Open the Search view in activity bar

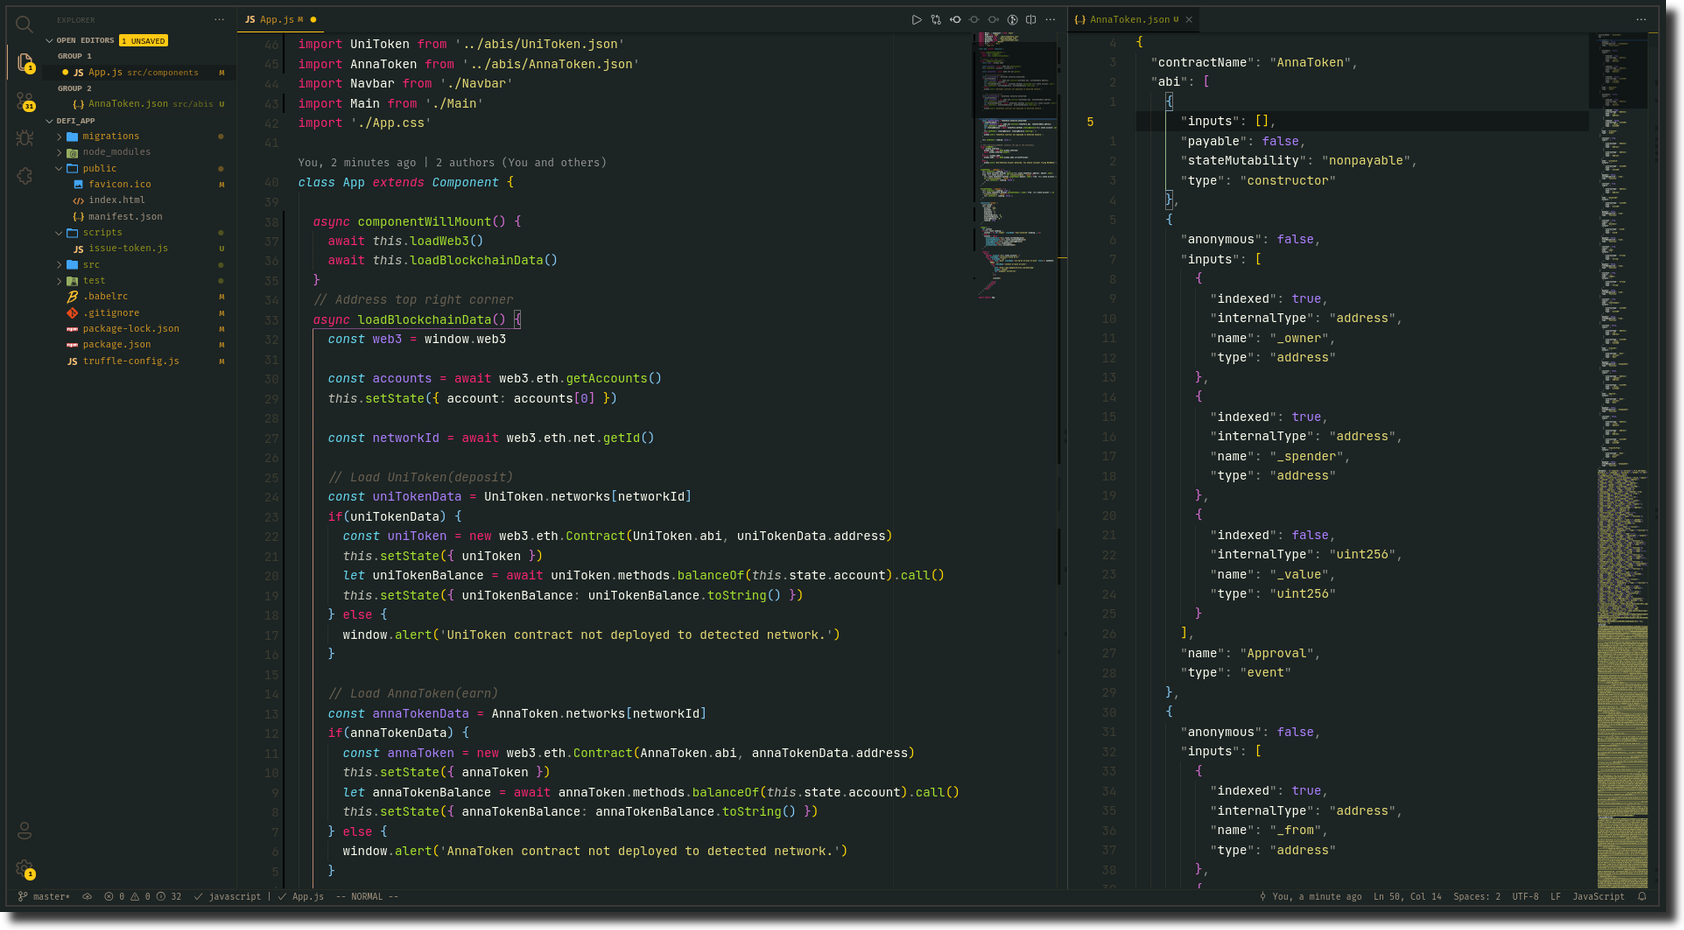point(25,24)
